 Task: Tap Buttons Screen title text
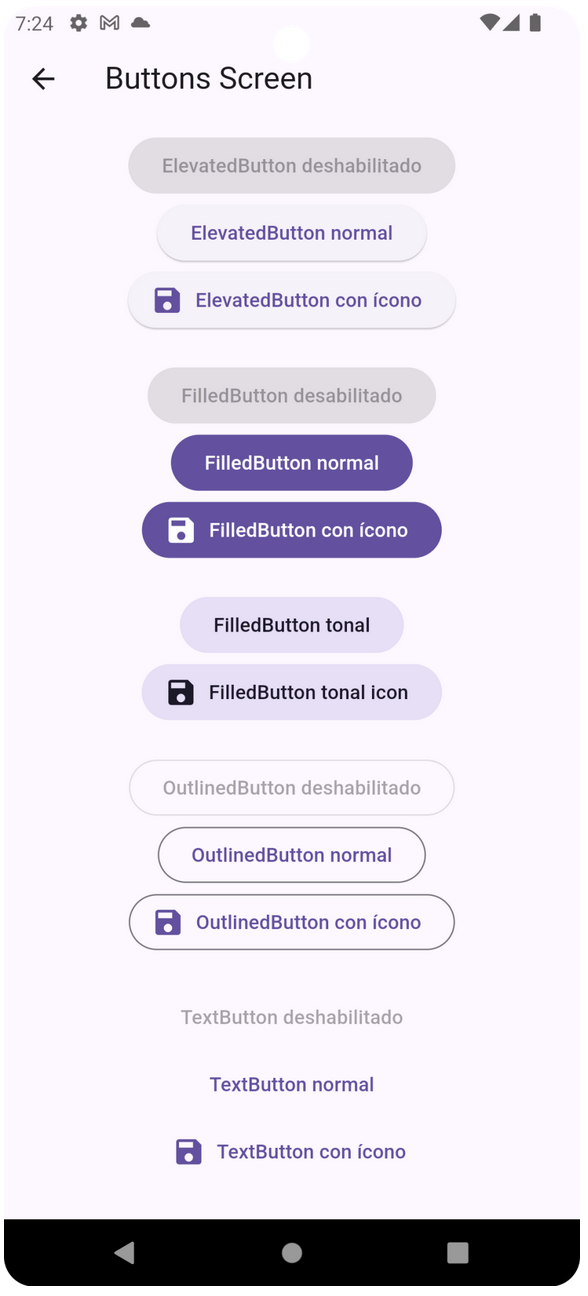coord(209,79)
